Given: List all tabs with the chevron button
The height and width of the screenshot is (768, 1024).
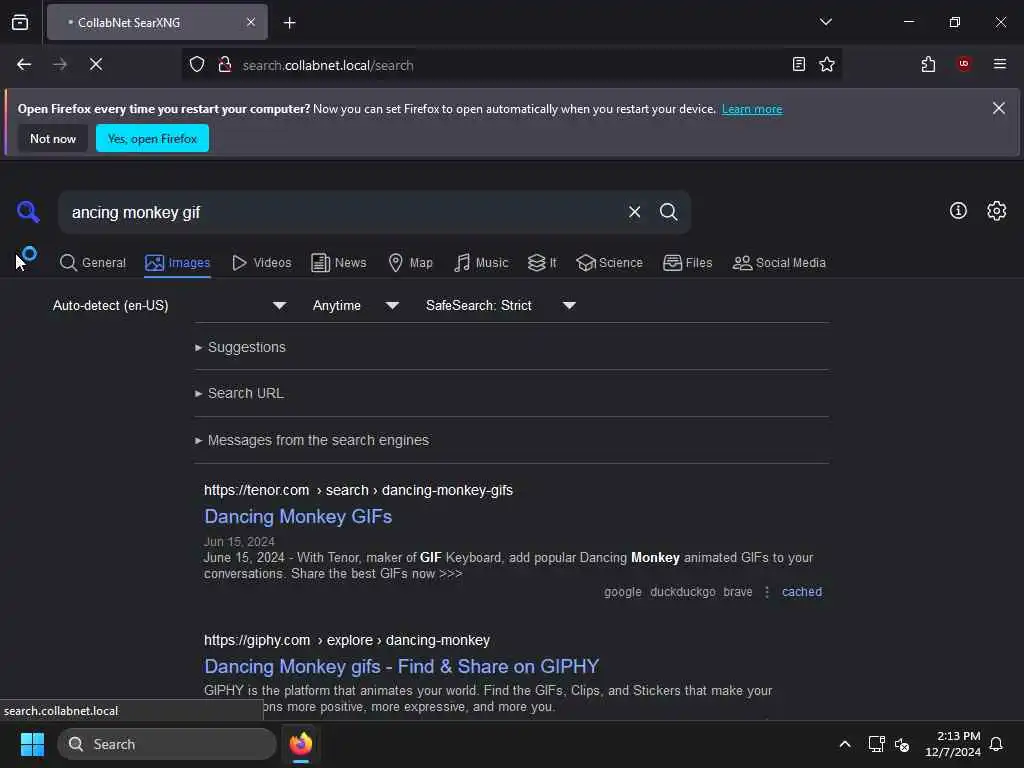Looking at the screenshot, I should coord(825,22).
